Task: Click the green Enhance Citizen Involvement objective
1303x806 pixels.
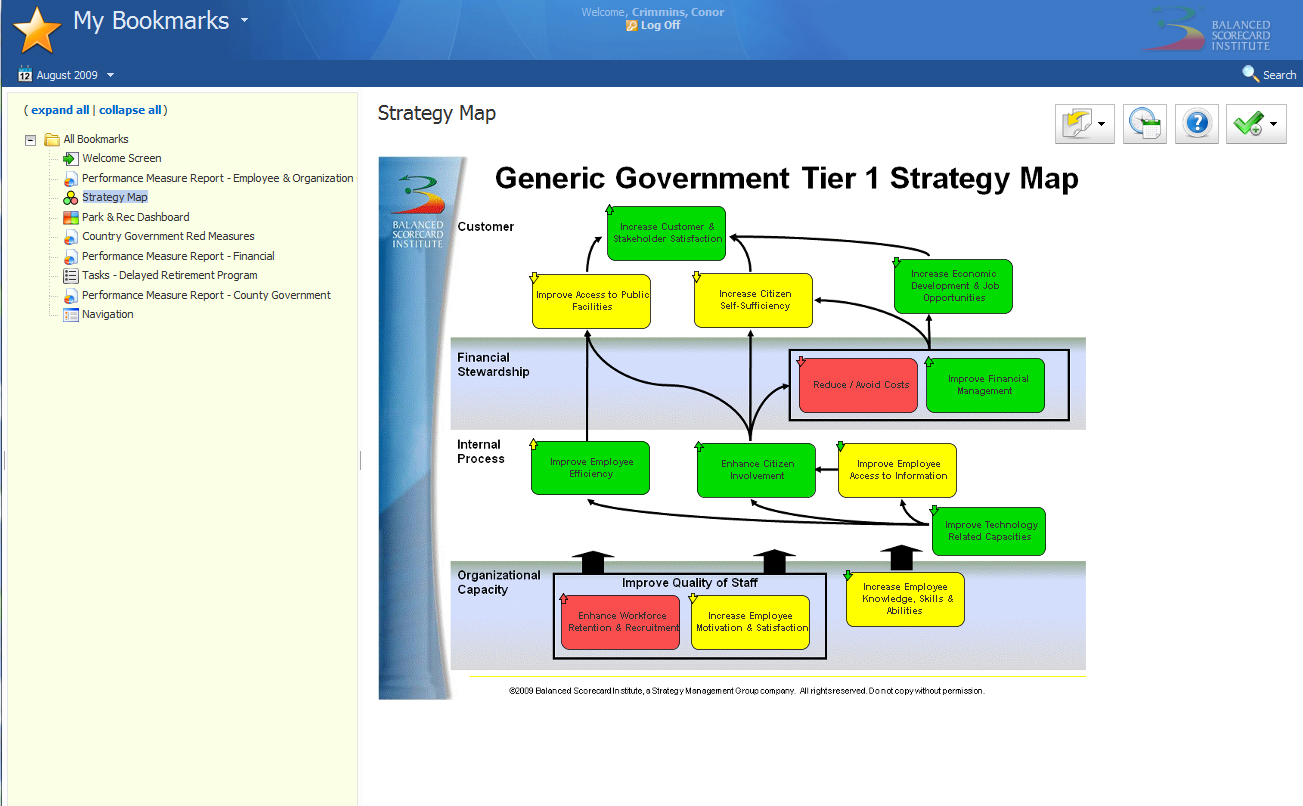Action: click(757, 470)
